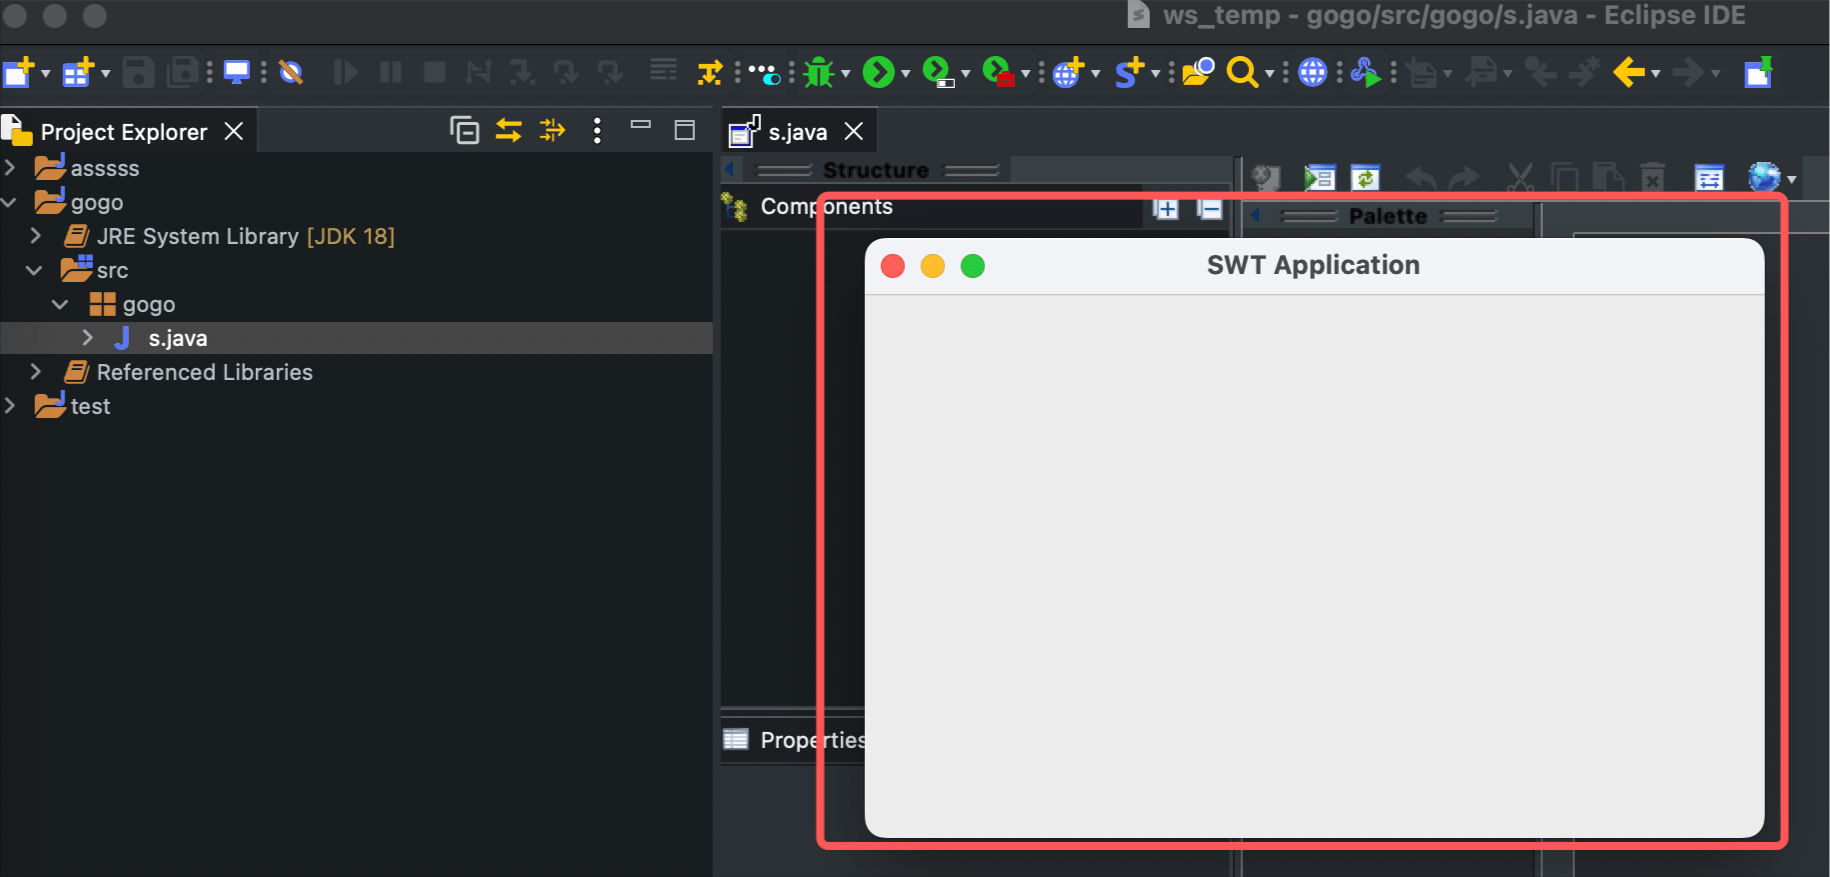Viewport: 1830px width, 877px height.
Task: Click the Externalize strings globe icon
Action: [x=1764, y=177]
